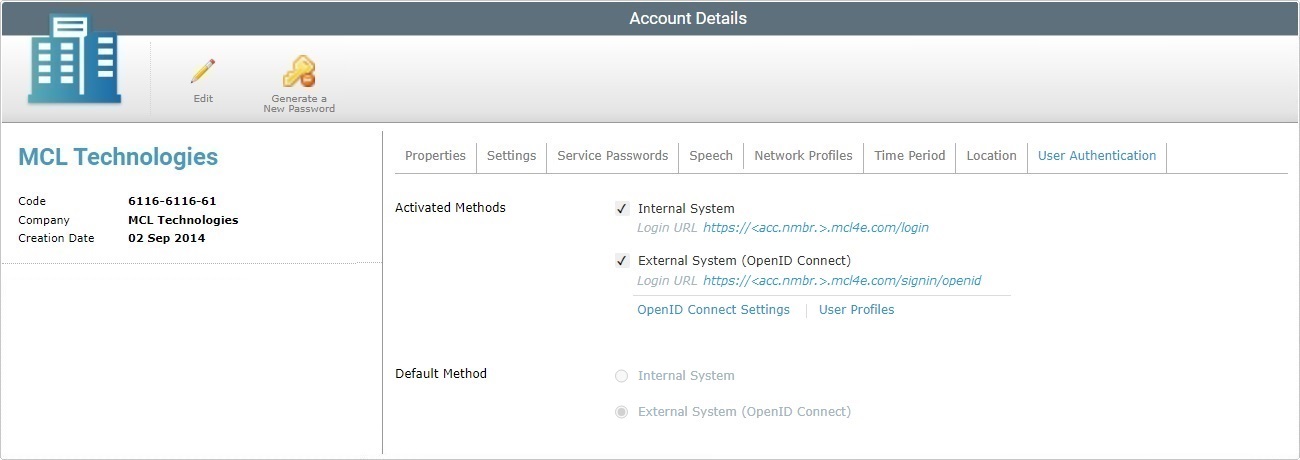Click the creation date 02 Sep 2014
Screen dimensions: 1300x460
pos(166,238)
